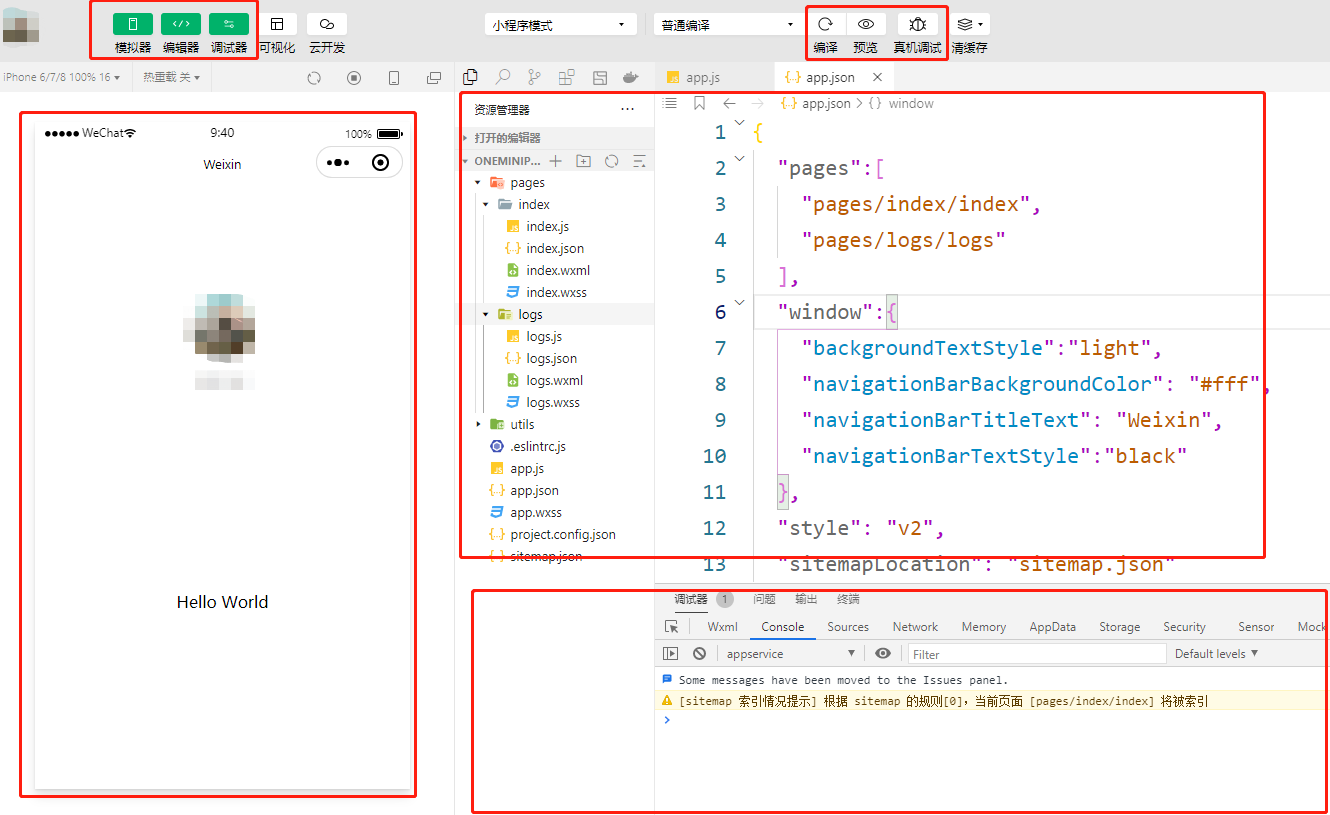Click the save-layout disk icon in sidebar
The height and width of the screenshot is (815, 1330).
pyautogui.click(x=600, y=77)
